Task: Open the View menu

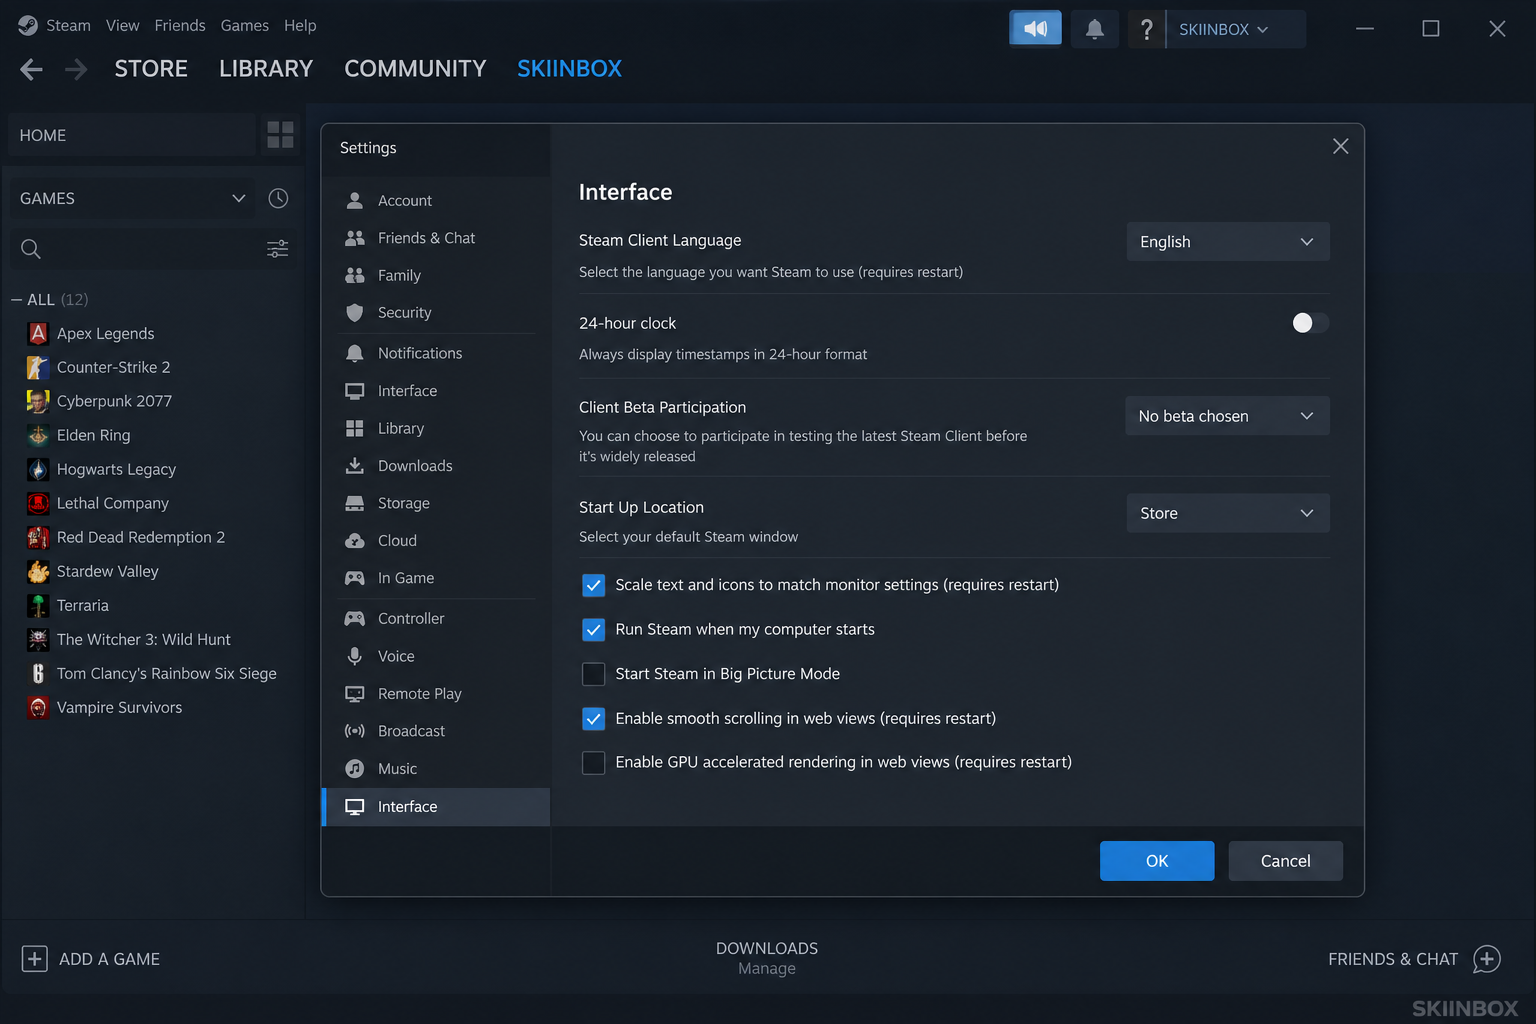Action: (x=123, y=26)
